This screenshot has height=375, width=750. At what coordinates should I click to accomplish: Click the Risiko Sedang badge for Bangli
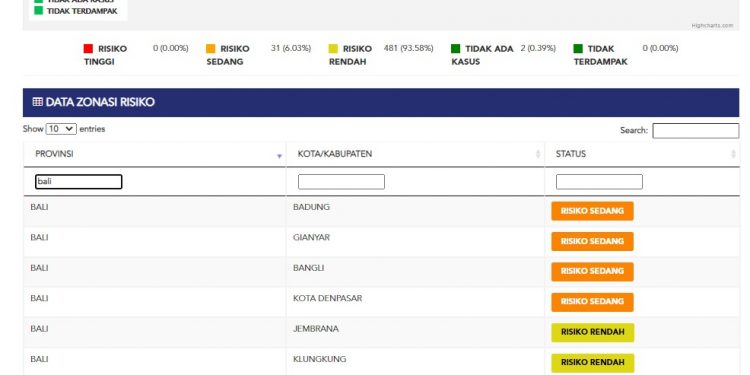pos(592,271)
